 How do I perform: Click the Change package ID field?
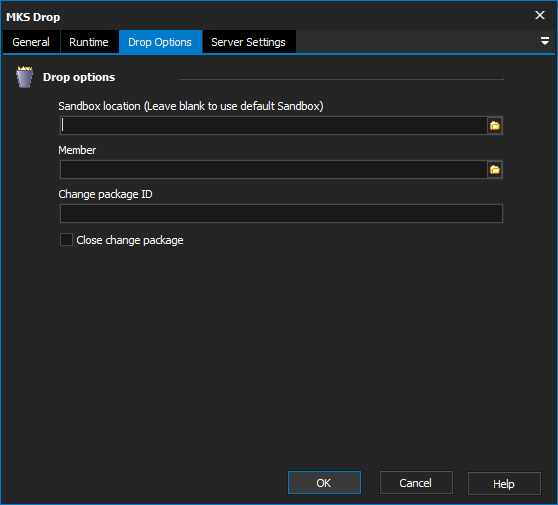tap(281, 214)
